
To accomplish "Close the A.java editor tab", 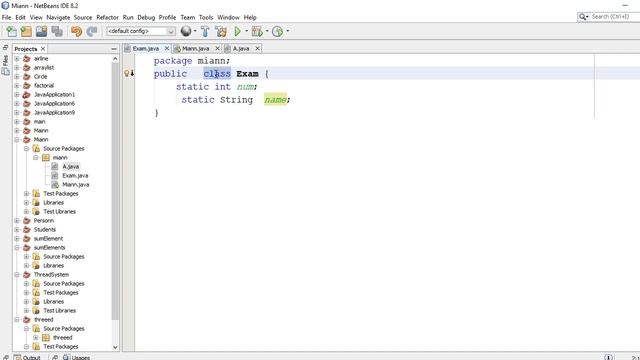I will pyautogui.click(x=258, y=49).
